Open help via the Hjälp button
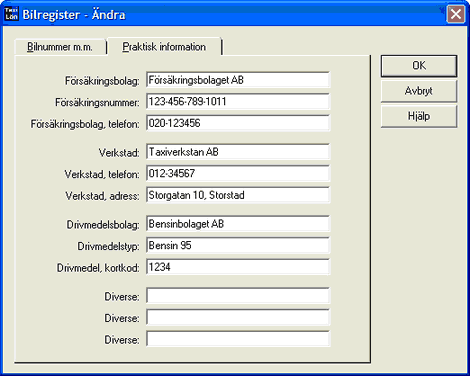The height and width of the screenshot is (376, 470). pyautogui.click(x=419, y=116)
